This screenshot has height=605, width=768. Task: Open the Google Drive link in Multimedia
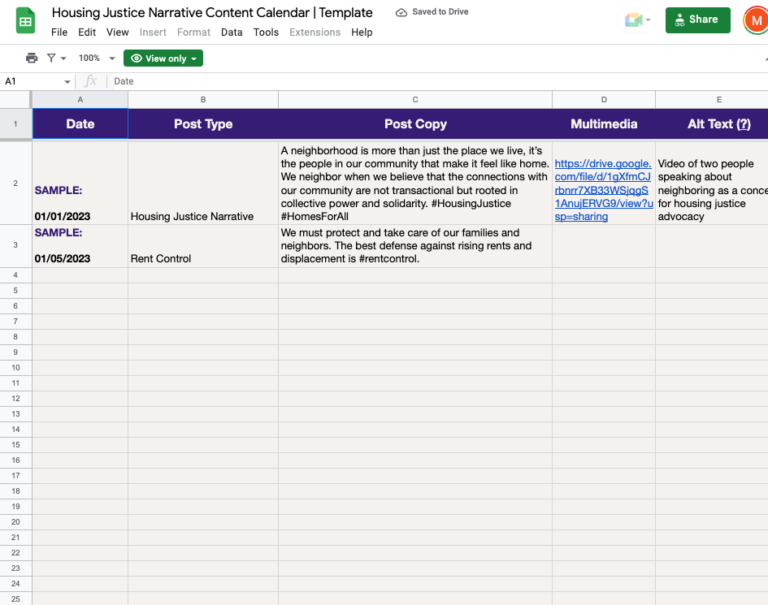click(x=602, y=190)
